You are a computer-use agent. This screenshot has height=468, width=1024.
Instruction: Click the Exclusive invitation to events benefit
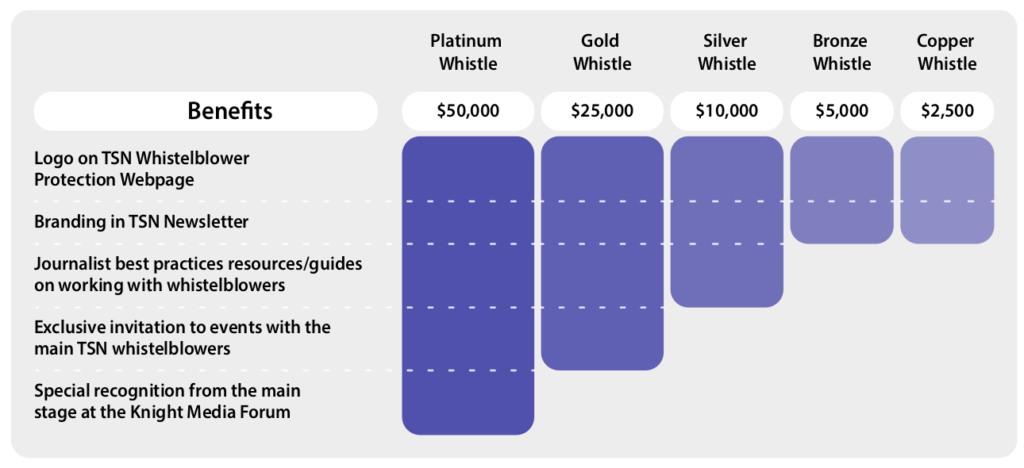182,338
